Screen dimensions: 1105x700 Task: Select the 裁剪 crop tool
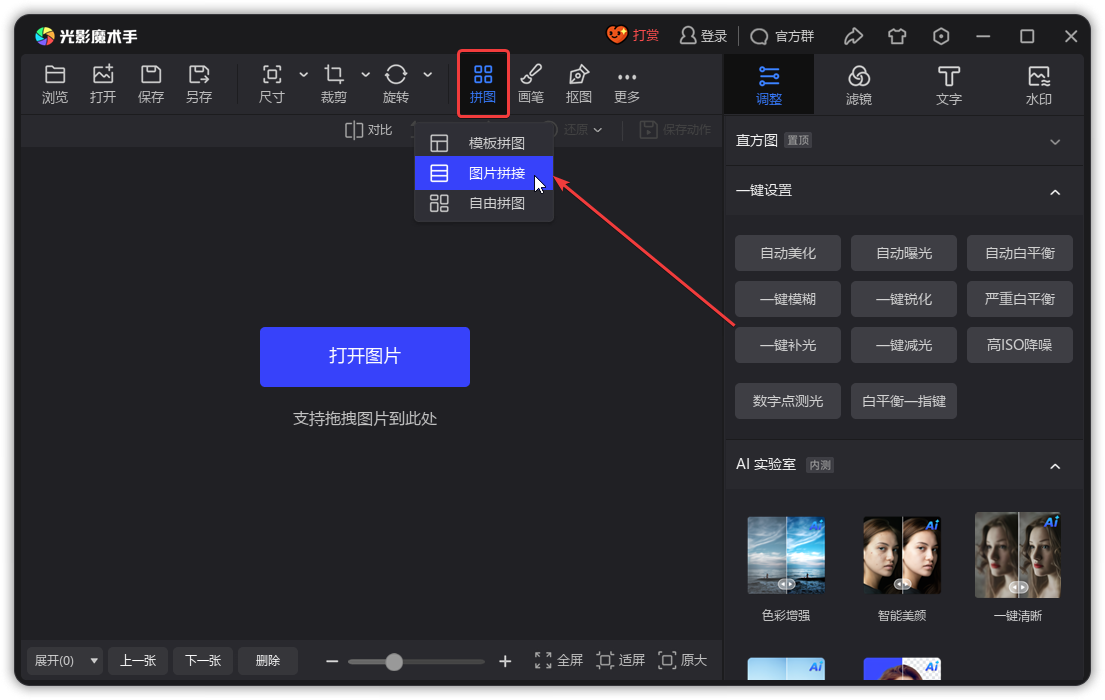point(334,84)
